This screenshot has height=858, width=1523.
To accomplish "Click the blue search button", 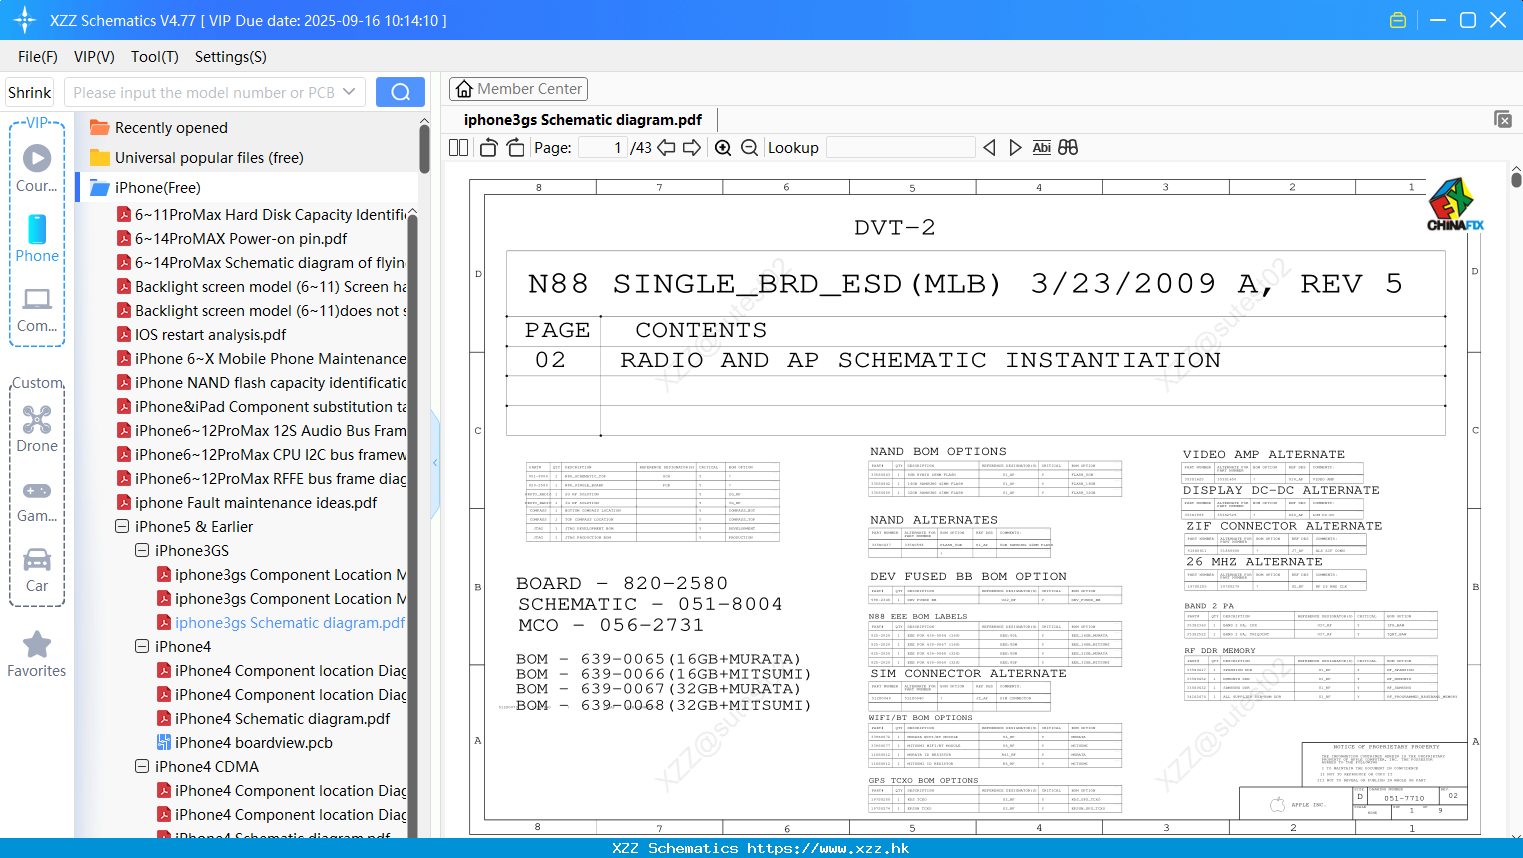I will 400,92.
